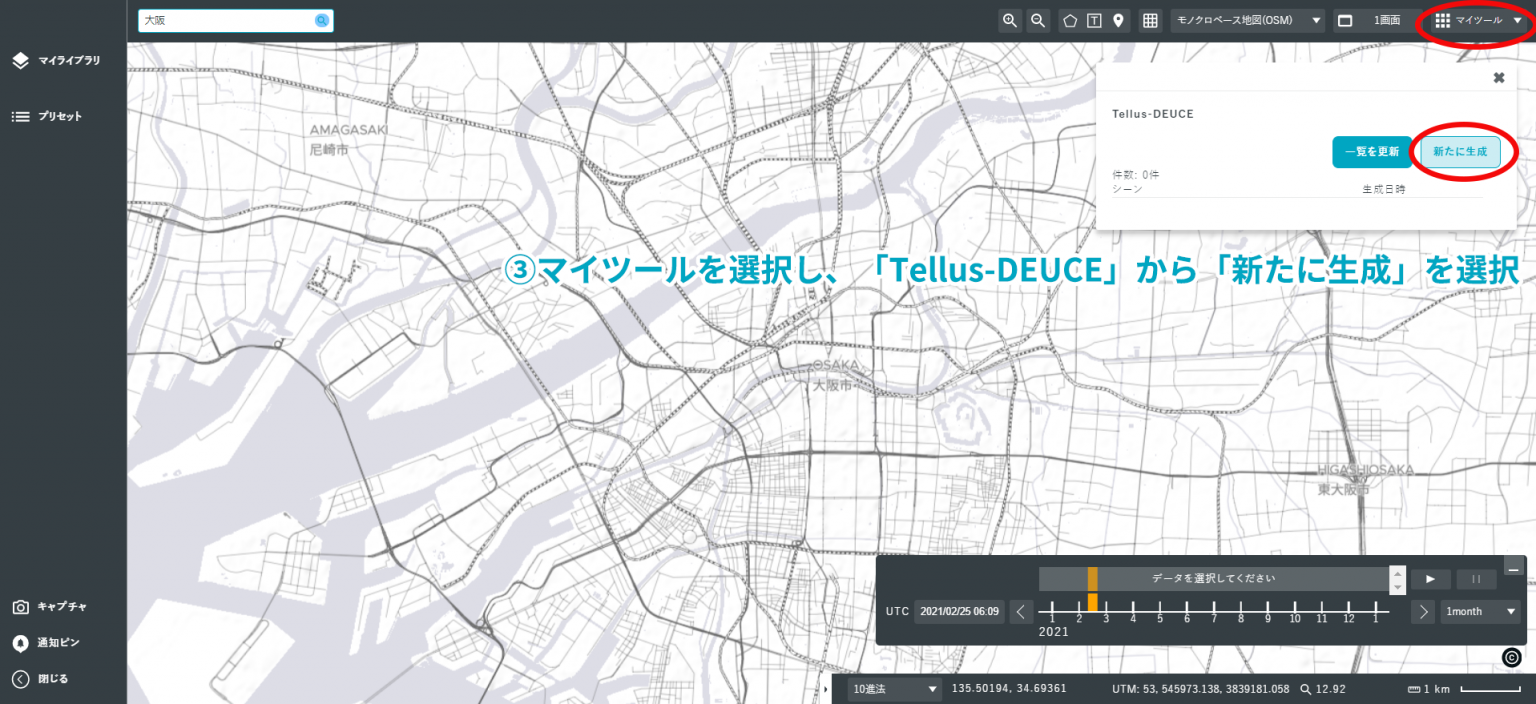1536x704 pixels.
Task: Click the 一覧を更新 button
Action: tap(1372, 152)
